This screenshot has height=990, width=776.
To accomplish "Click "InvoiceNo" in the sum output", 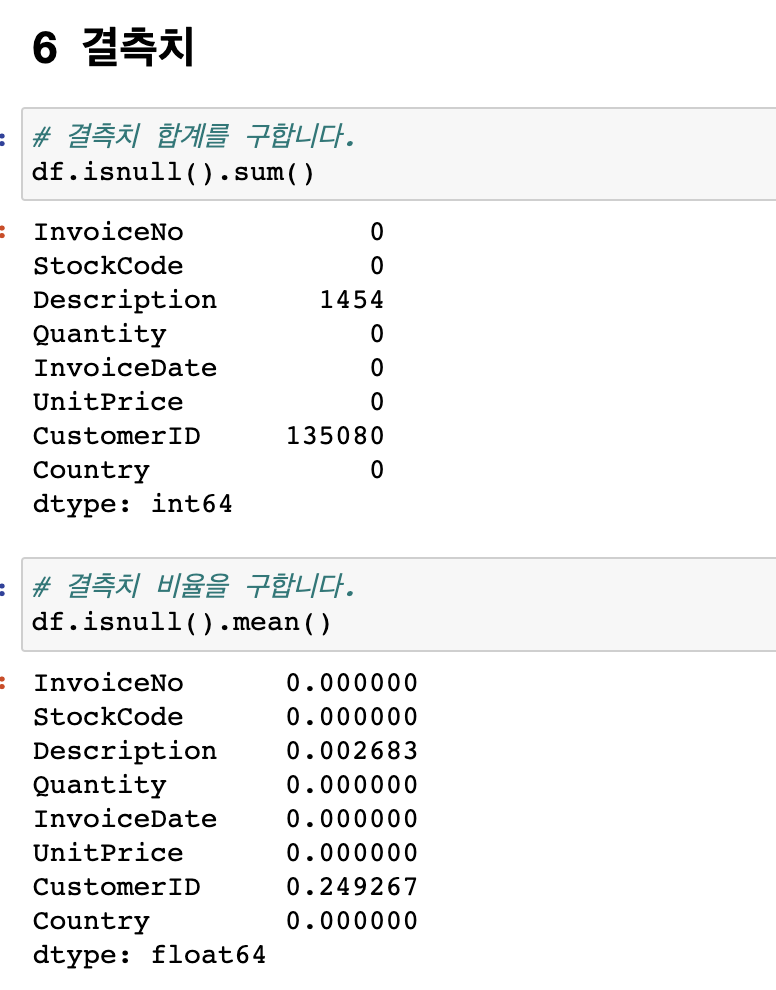I will (108, 232).
